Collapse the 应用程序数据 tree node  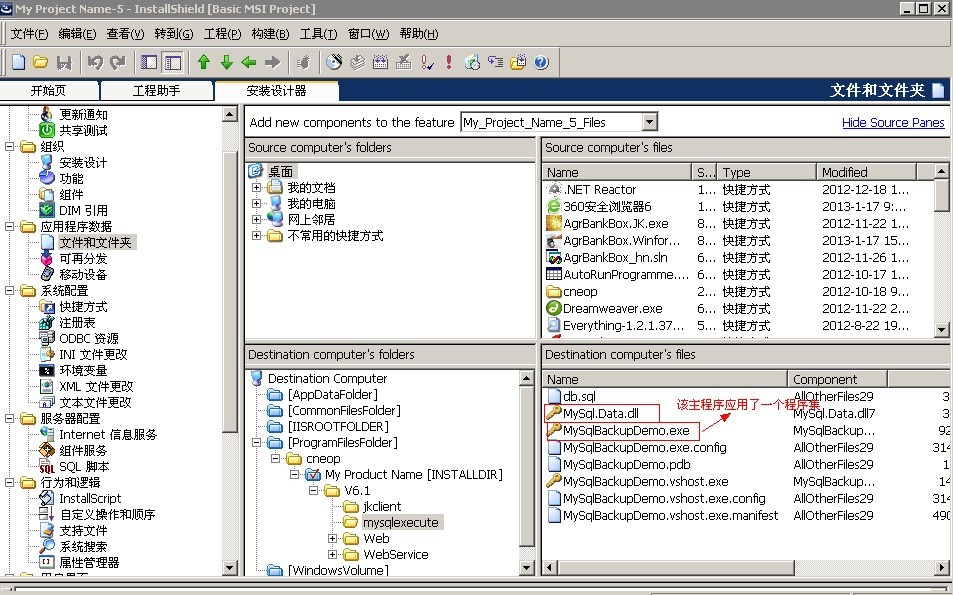(10, 227)
